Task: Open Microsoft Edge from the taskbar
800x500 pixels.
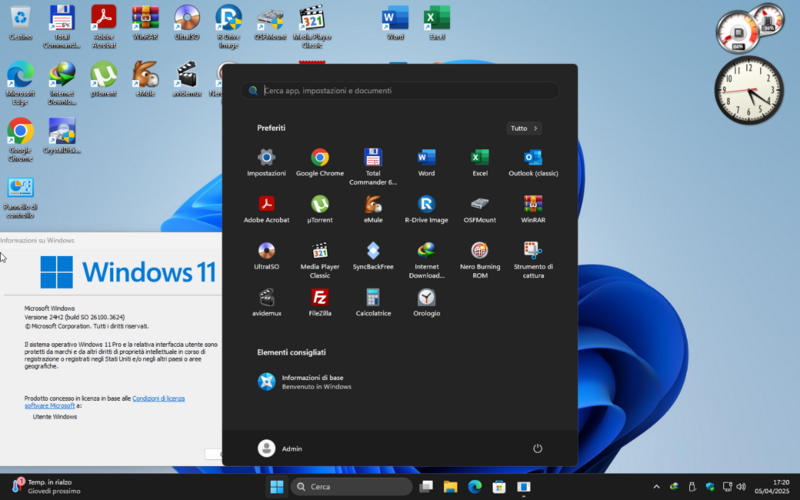Action: click(474, 487)
